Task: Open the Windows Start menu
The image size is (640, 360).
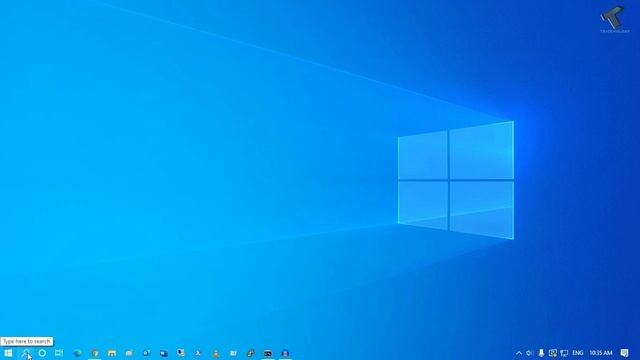Action: [x=8, y=353]
